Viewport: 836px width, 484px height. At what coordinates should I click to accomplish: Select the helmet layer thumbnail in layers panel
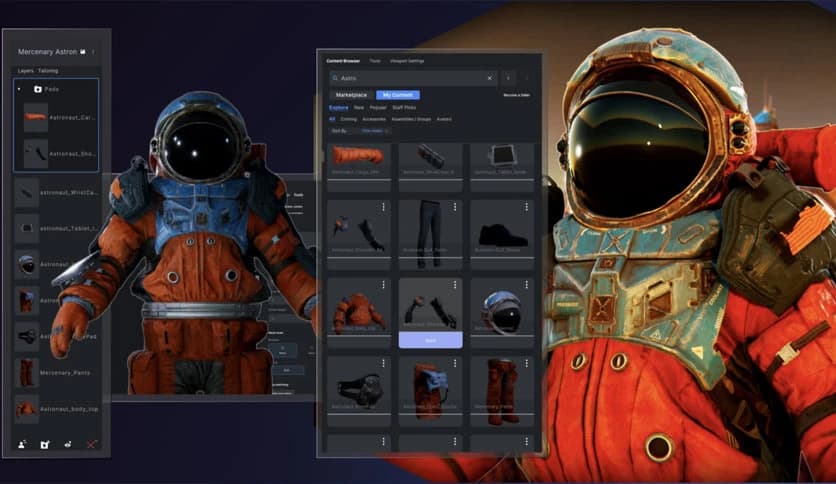click(x=27, y=264)
